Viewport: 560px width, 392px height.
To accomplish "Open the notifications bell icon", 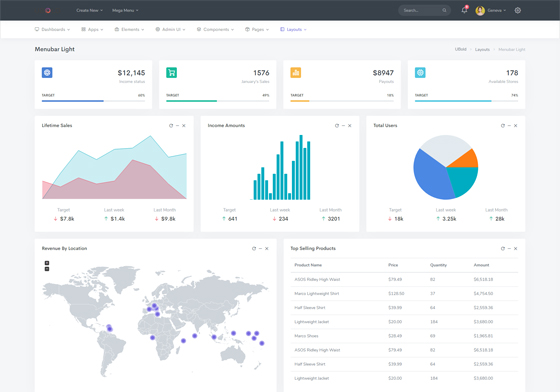I will pyautogui.click(x=464, y=10).
